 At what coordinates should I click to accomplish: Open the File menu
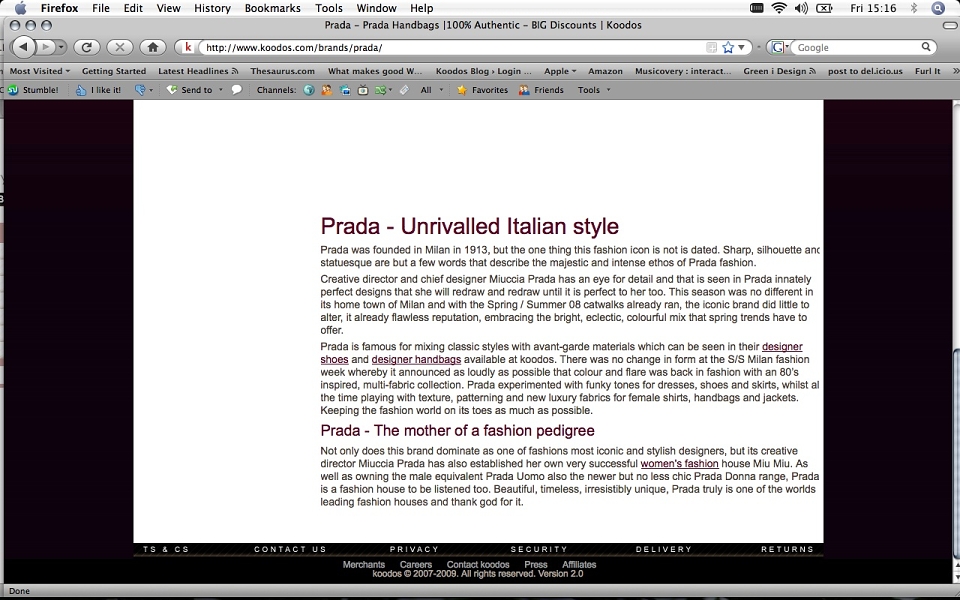[100, 8]
